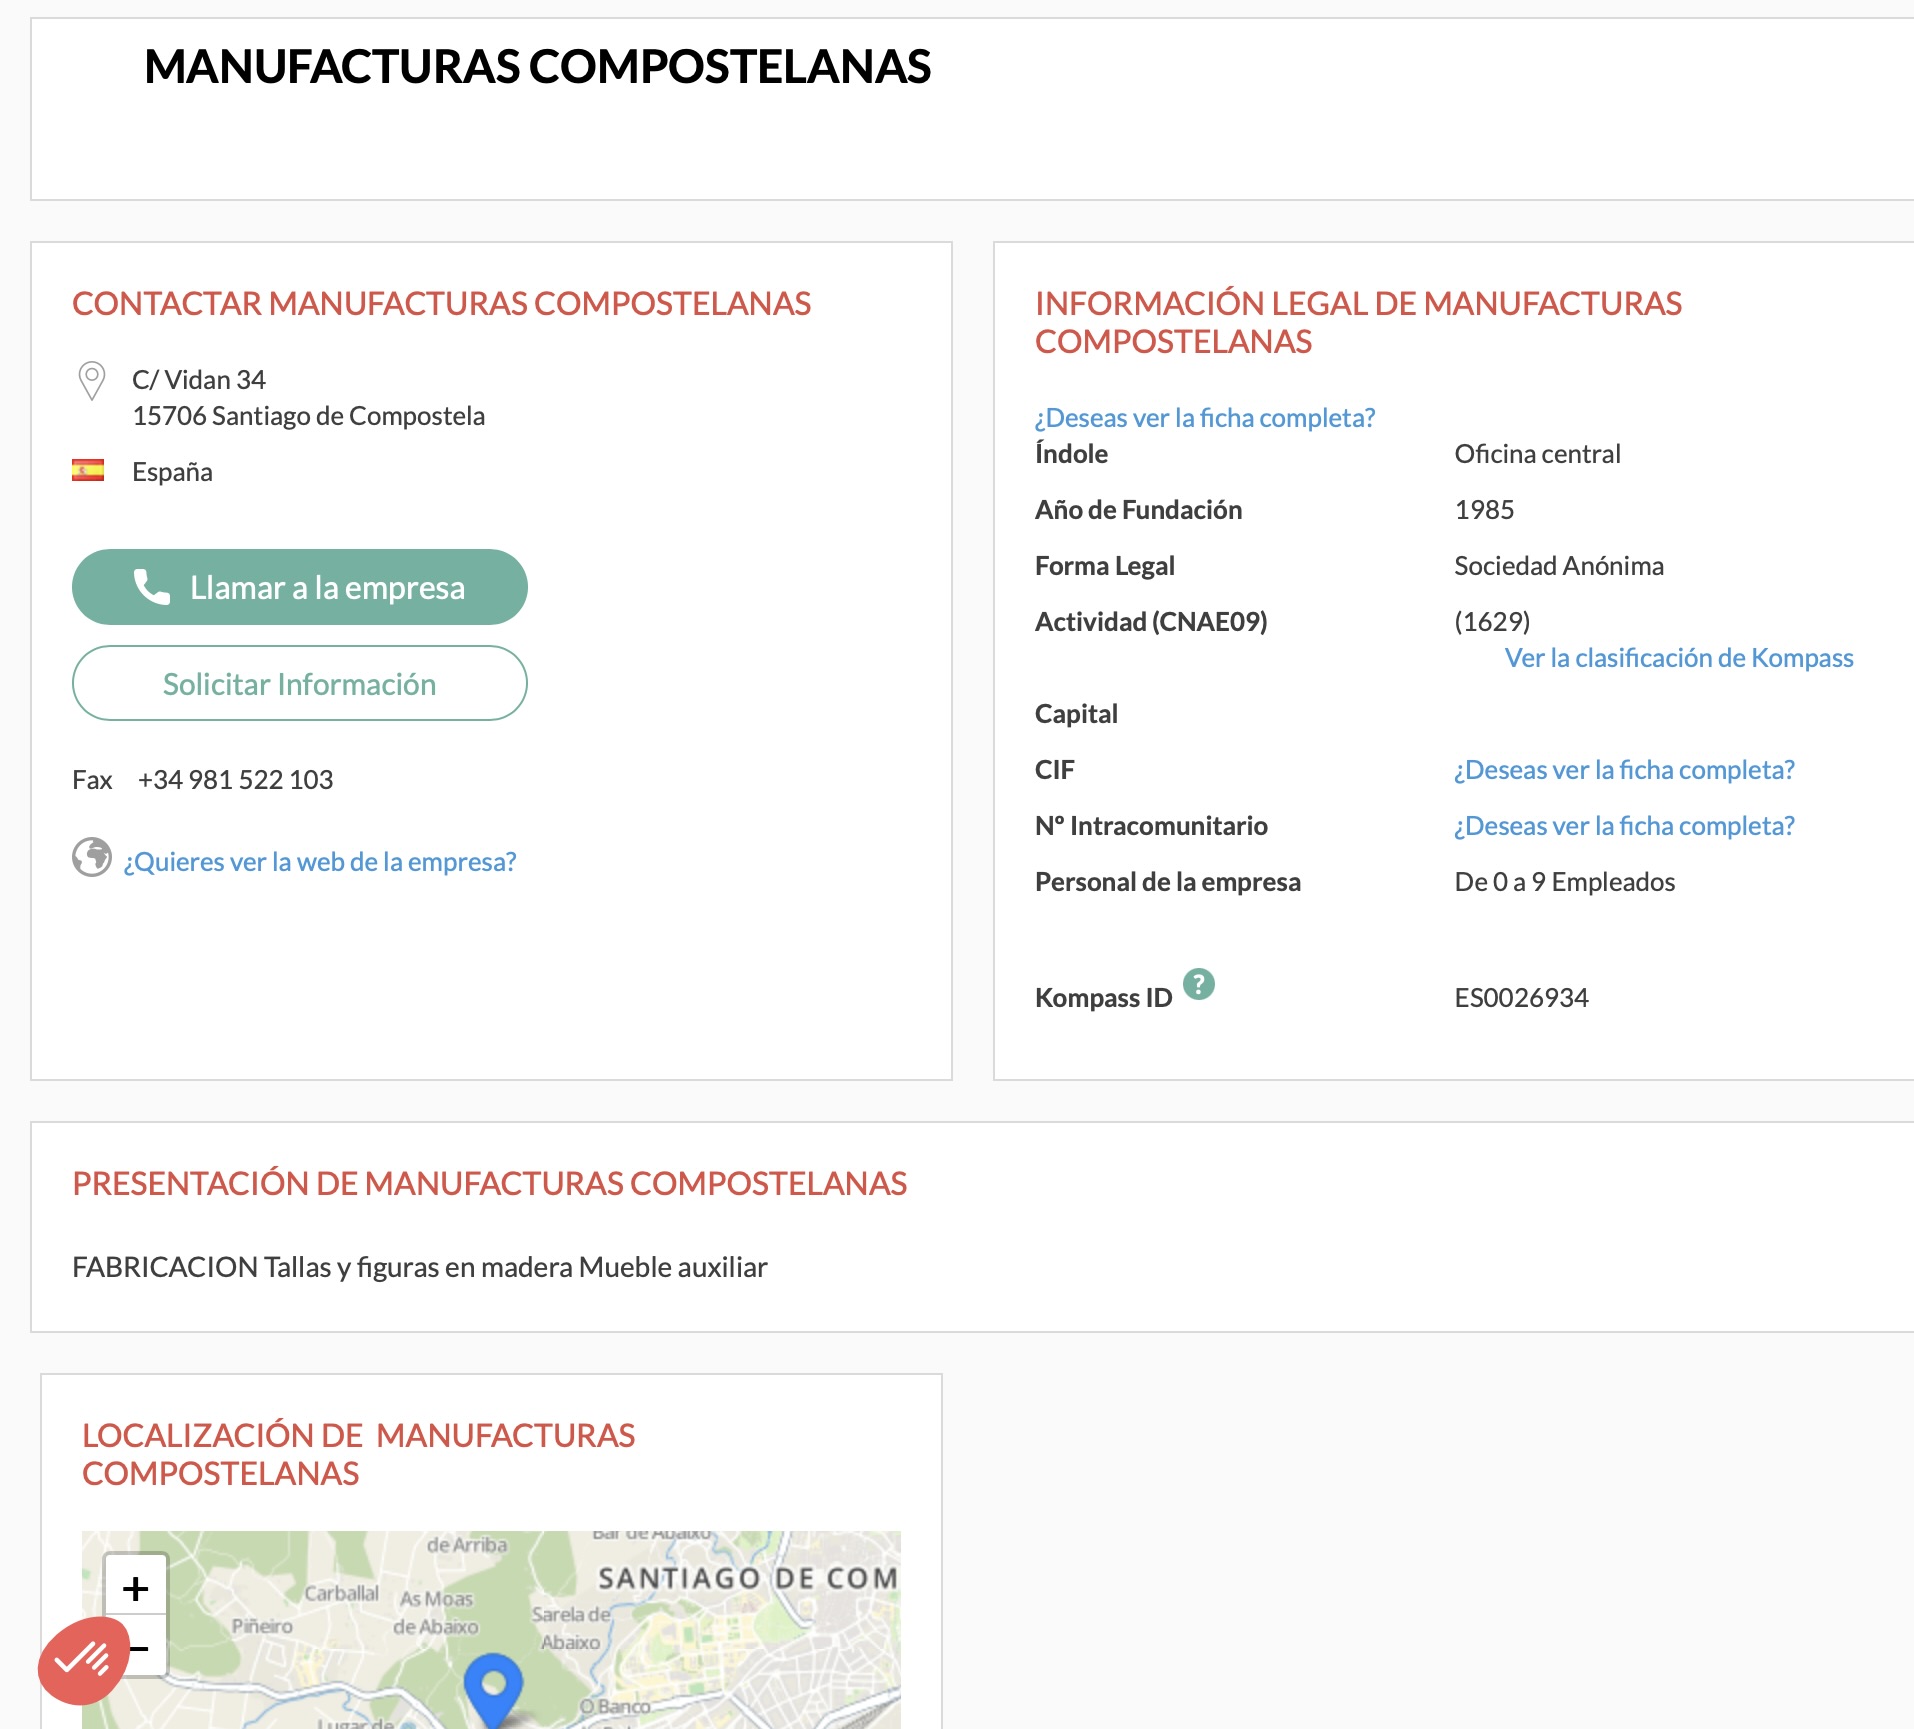This screenshot has width=1914, height=1729.
Task: Click the phone icon in call button
Action: (x=152, y=587)
